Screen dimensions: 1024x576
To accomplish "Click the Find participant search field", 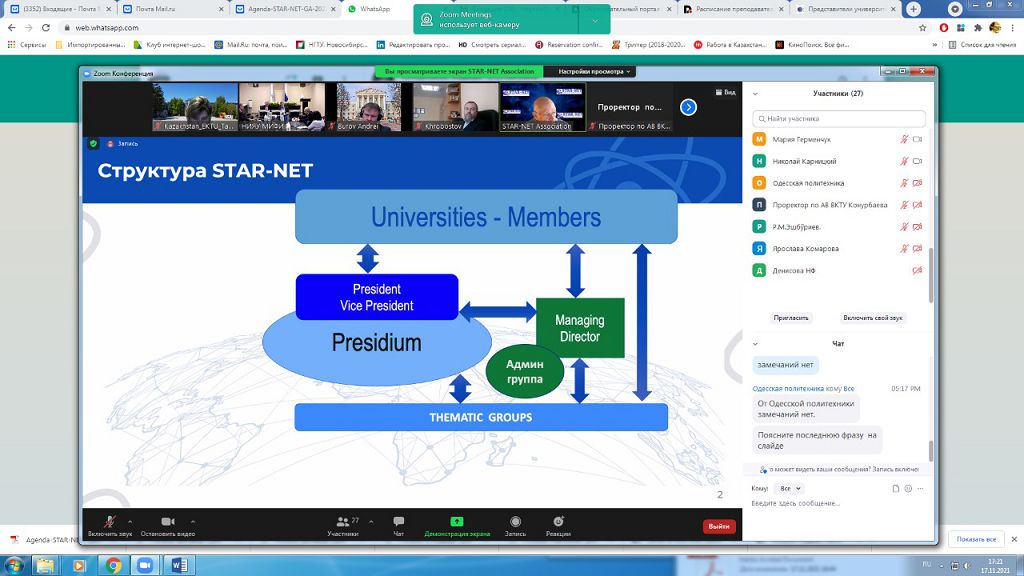I will (839, 118).
